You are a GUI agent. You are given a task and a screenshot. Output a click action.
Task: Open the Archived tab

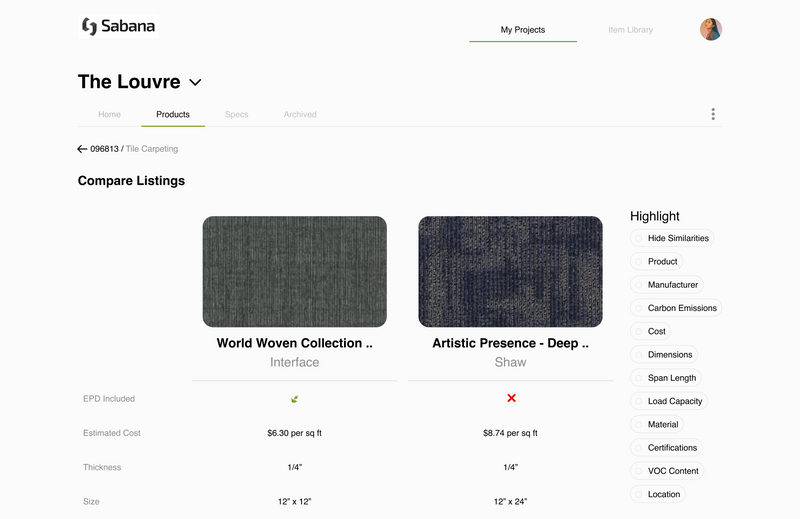300,115
